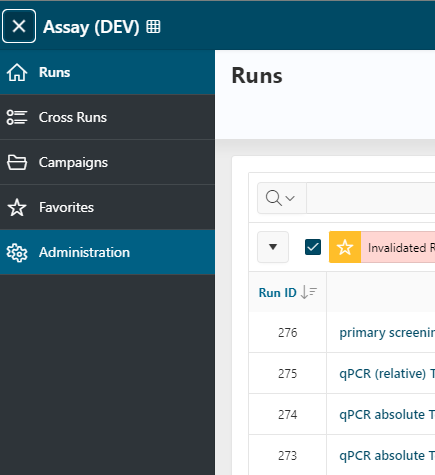Expand the filter row triangle dropdown

point(273,247)
